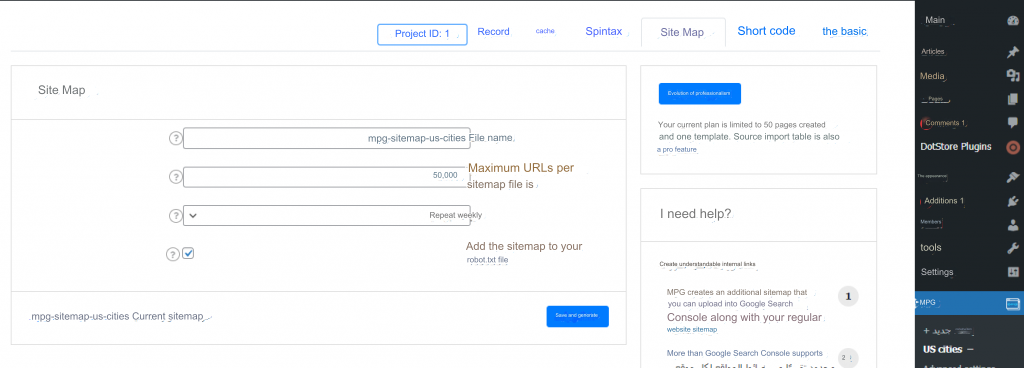Select MPG in the admin sidebar
Viewport: 1024px width, 368px height.
click(969, 303)
